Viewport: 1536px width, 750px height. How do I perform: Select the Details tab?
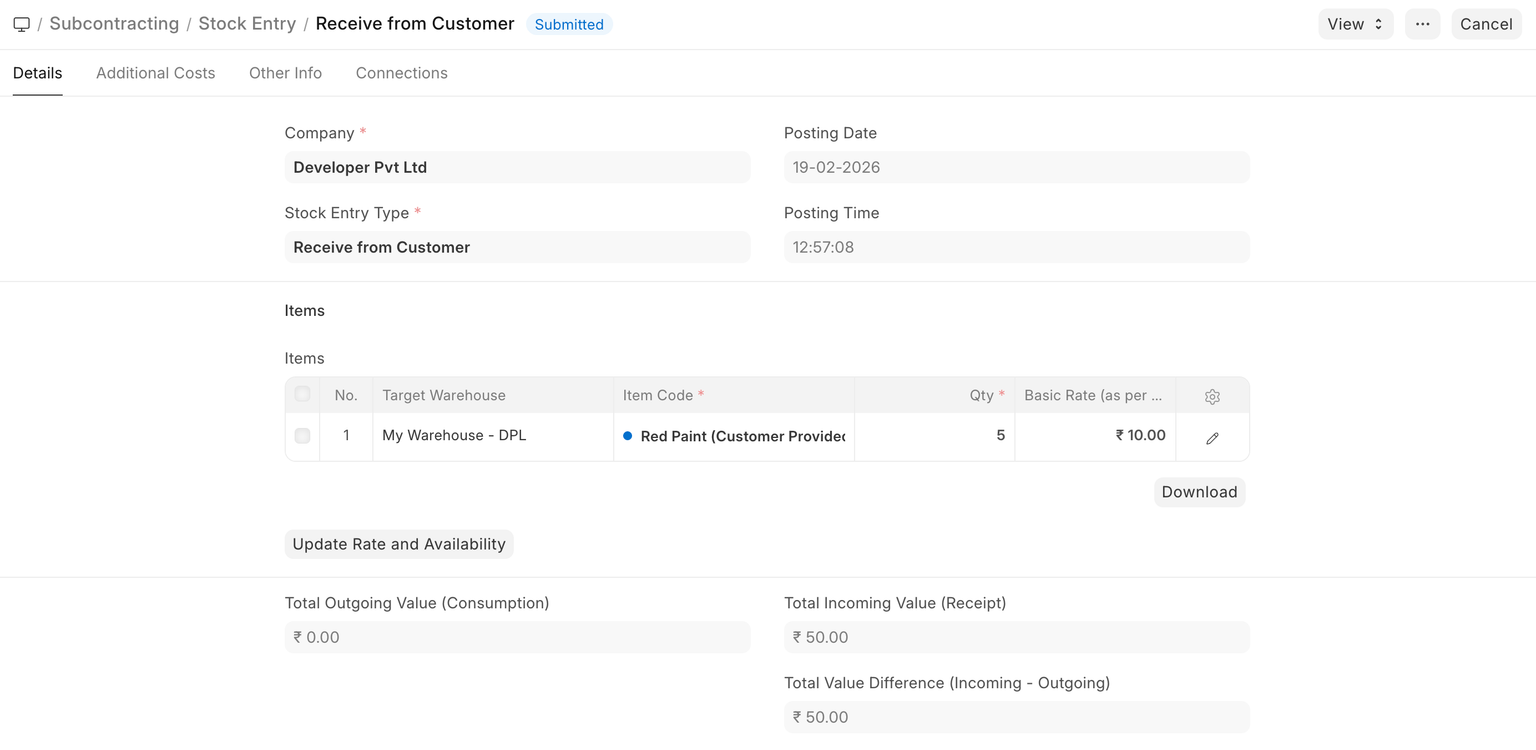(38, 73)
